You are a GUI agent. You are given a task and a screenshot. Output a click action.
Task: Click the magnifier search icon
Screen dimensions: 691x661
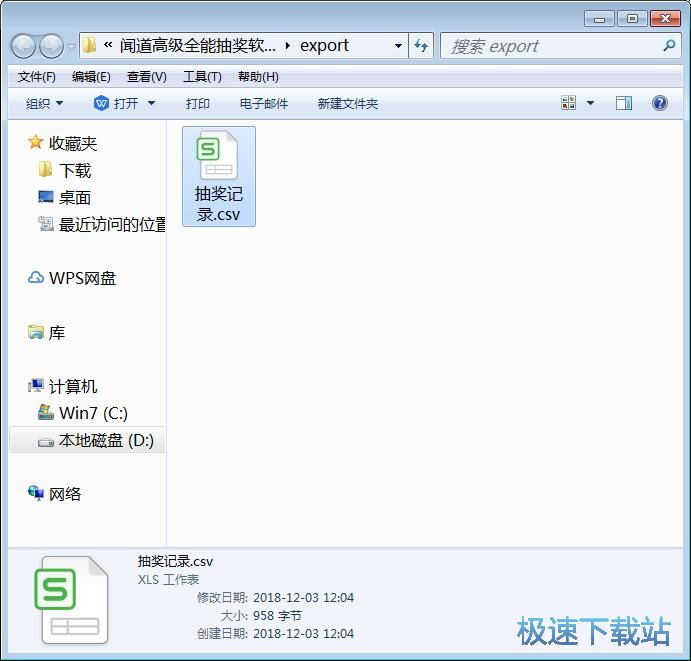tap(669, 45)
